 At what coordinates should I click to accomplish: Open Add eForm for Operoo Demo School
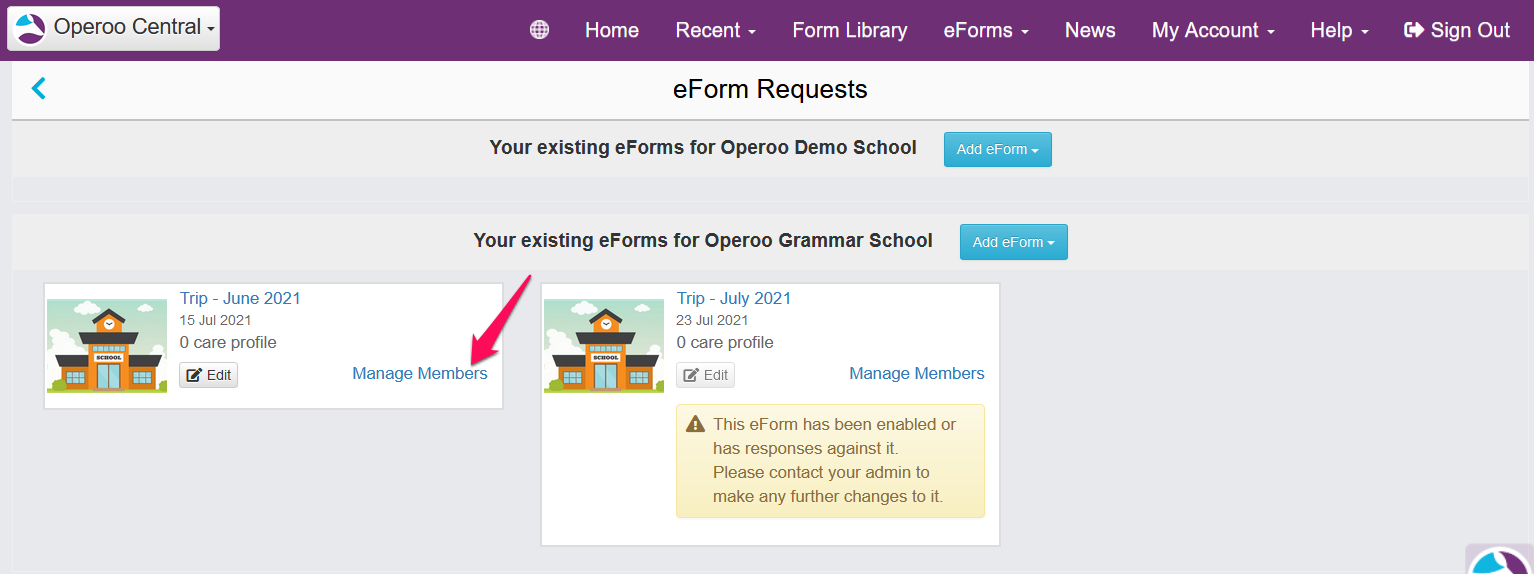coord(997,149)
